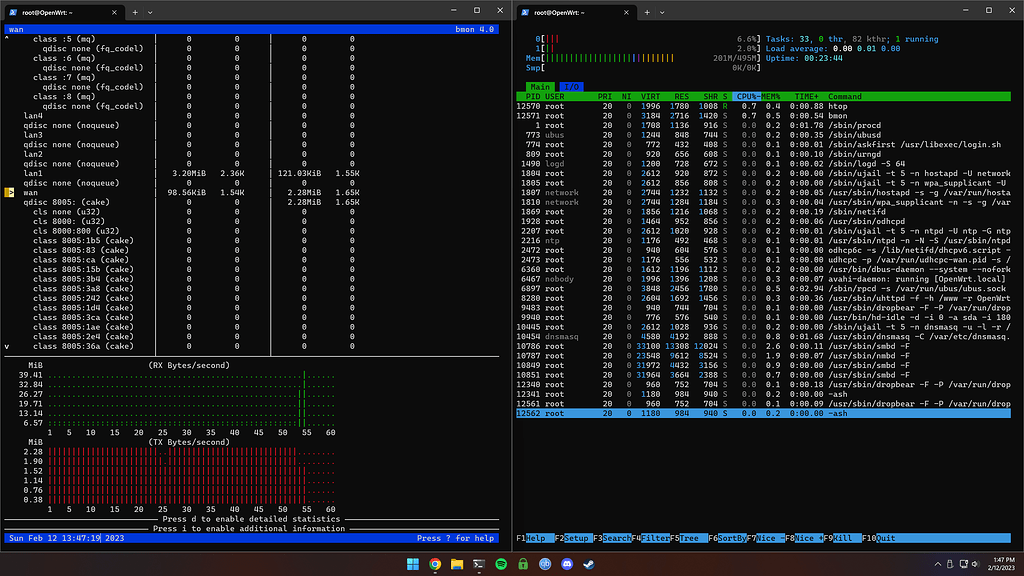Open a new tab in the bmon terminal window

pyautogui.click(x=136, y=12)
